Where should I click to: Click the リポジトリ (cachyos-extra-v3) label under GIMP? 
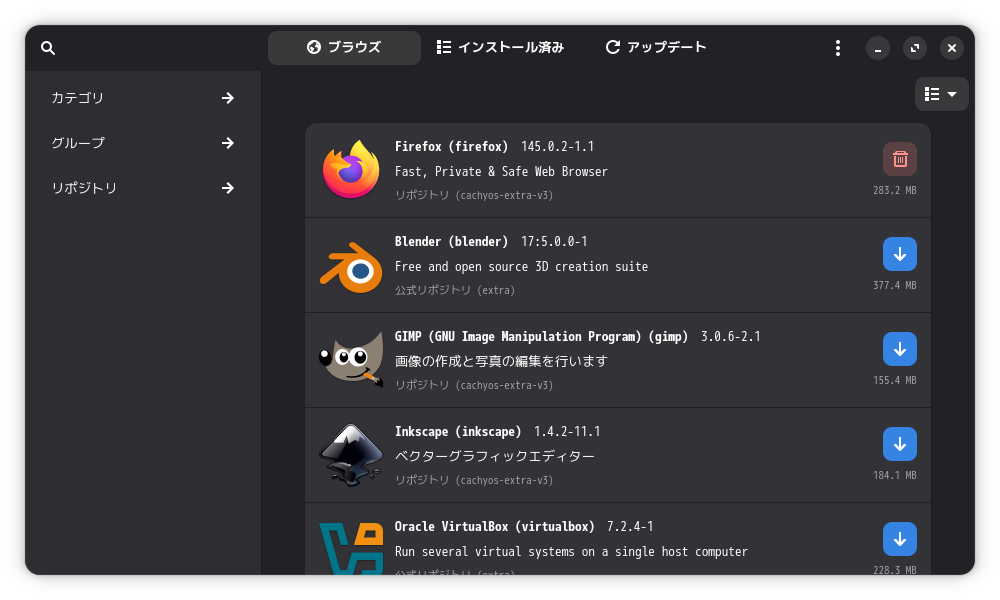[x=472, y=385]
